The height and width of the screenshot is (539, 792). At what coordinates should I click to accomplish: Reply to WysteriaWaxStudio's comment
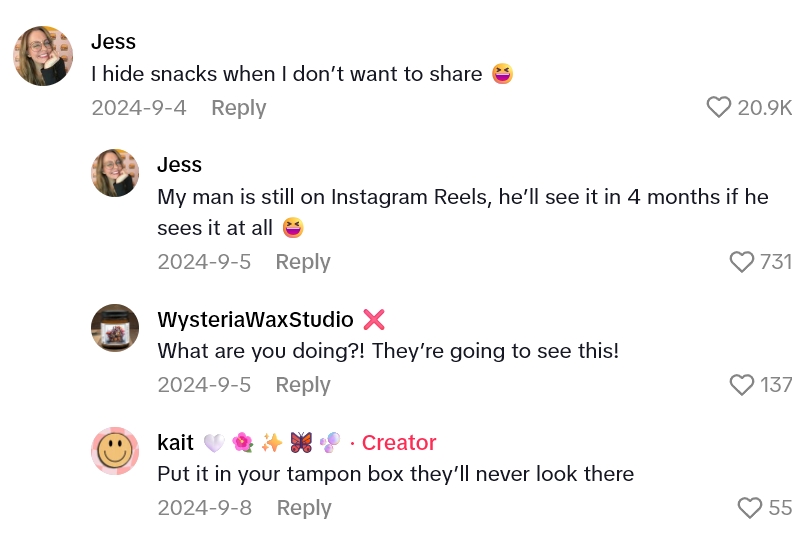click(303, 385)
